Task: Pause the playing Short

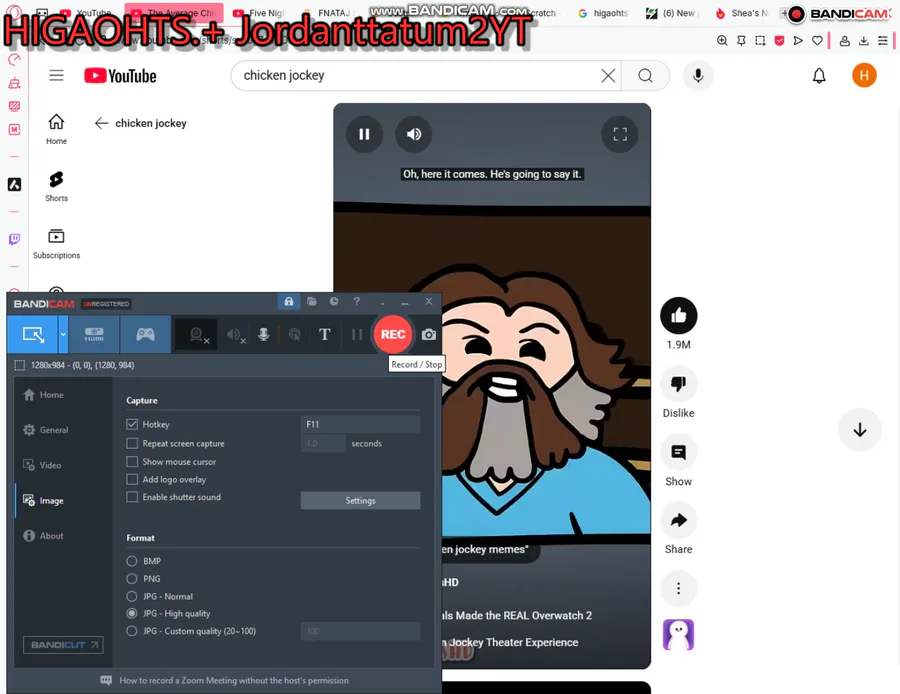Action: [x=364, y=134]
